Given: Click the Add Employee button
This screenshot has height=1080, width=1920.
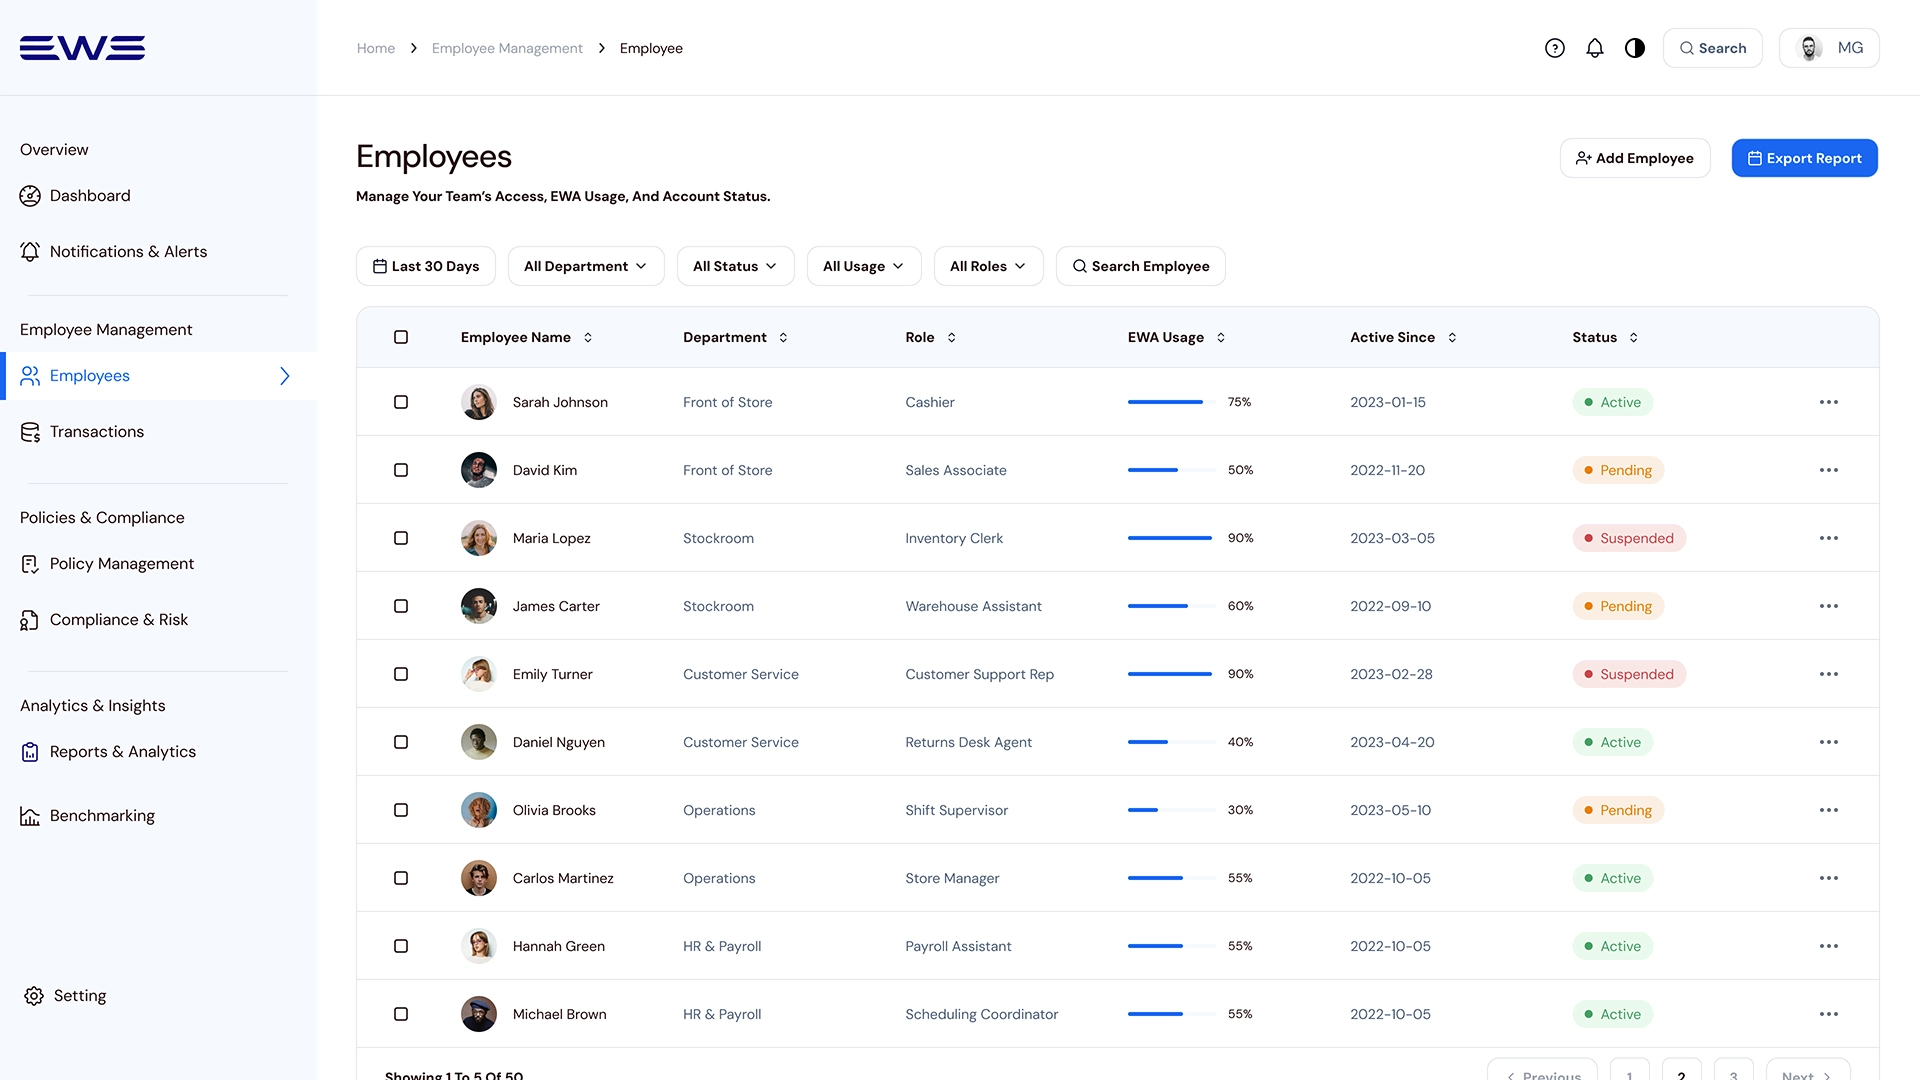Looking at the screenshot, I should pos(1635,158).
